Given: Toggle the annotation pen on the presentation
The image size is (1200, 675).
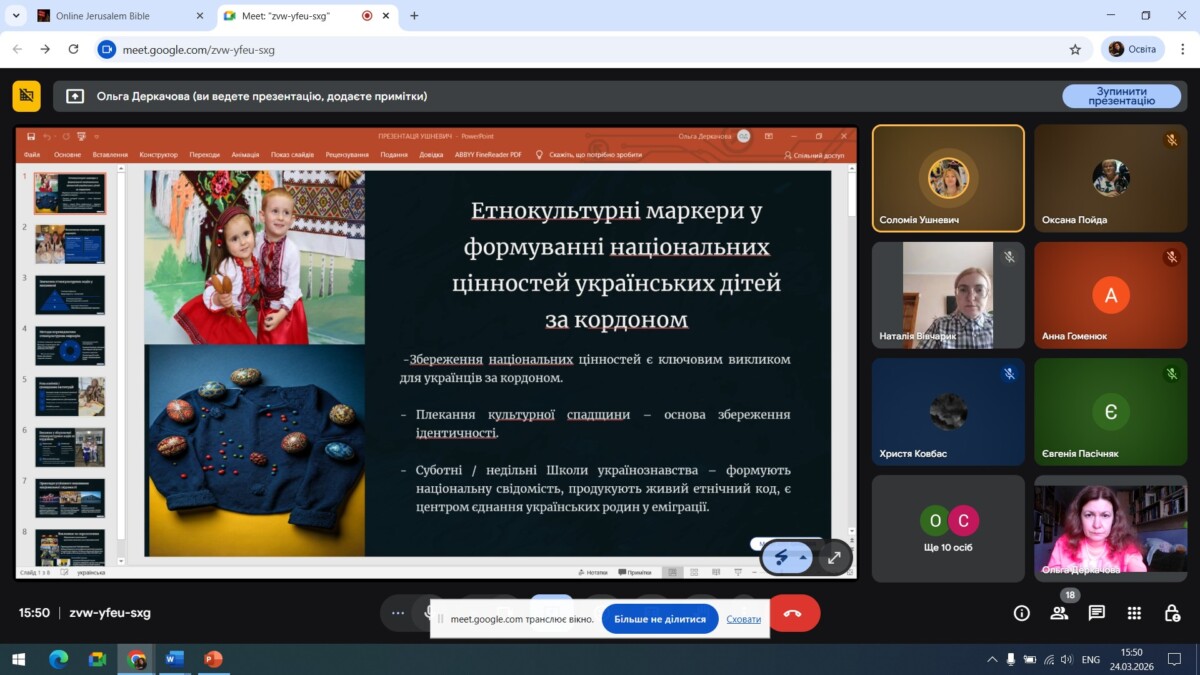Looking at the screenshot, I should coord(783,557).
